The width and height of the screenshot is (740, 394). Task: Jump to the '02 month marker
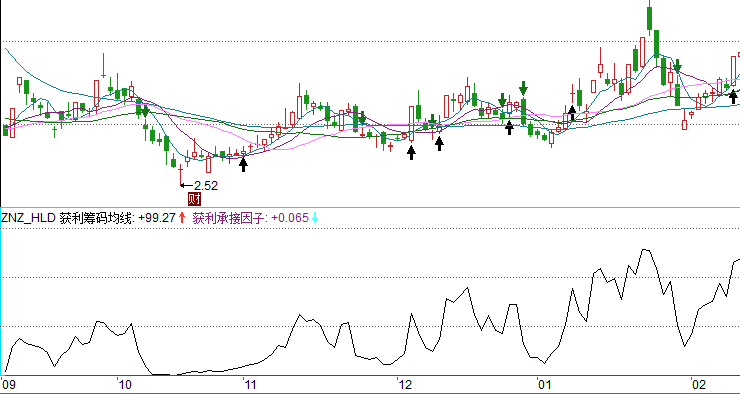pos(699,386)
